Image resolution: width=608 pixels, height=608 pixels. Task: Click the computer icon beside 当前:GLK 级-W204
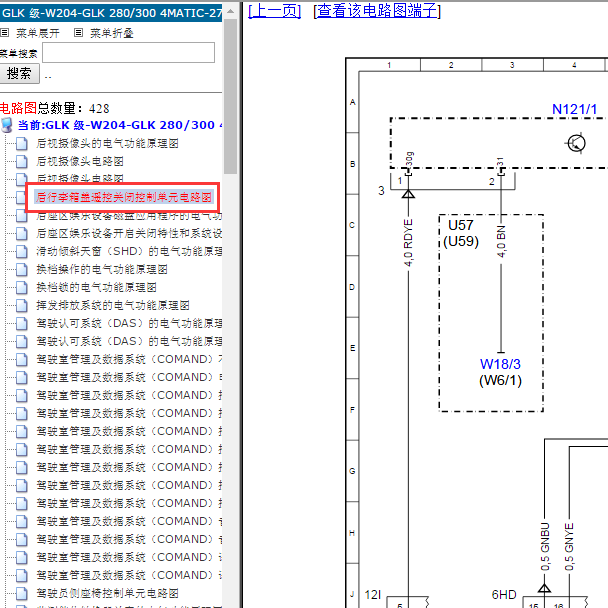7,125
